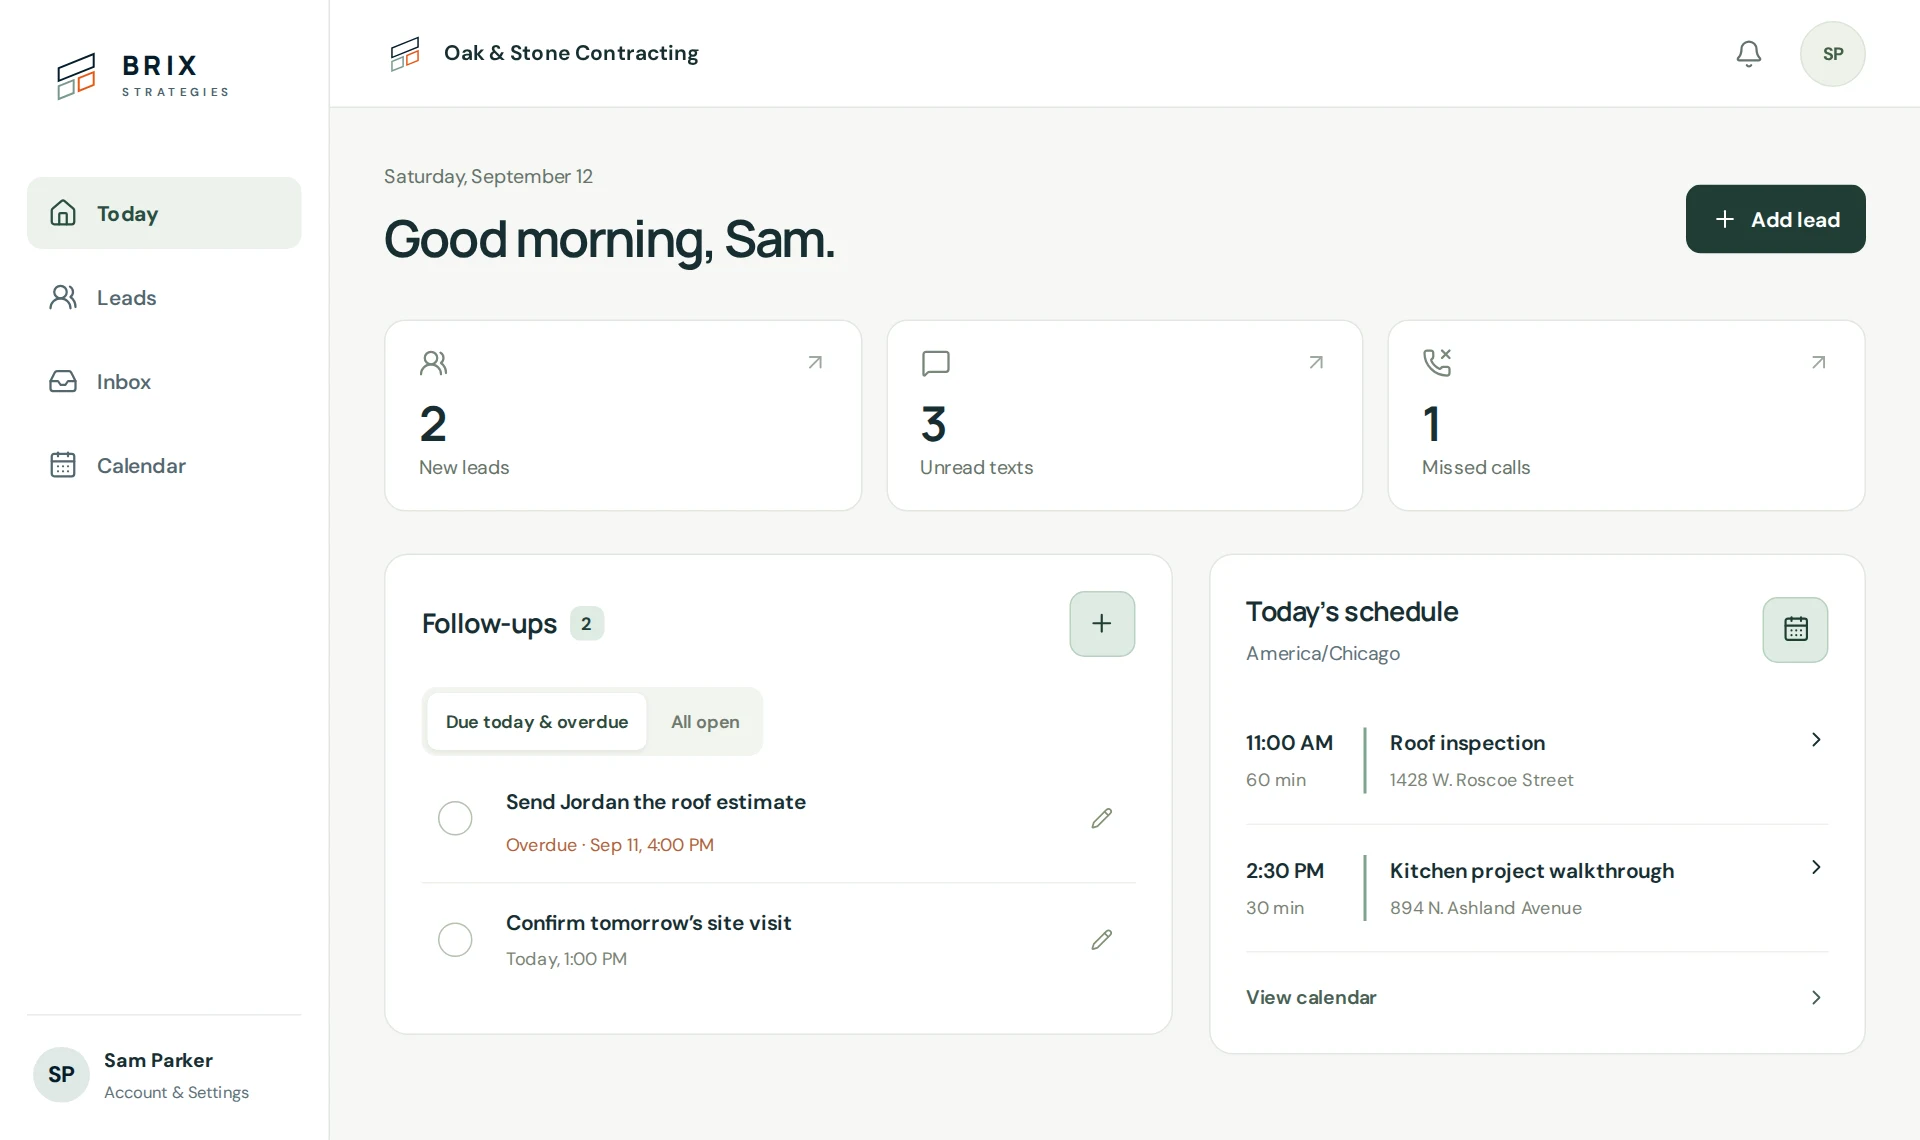This screenshot has width=1920, height=1140.
Task: Expand the Kitchen project walkthrough chevron
Action: 1816,867
